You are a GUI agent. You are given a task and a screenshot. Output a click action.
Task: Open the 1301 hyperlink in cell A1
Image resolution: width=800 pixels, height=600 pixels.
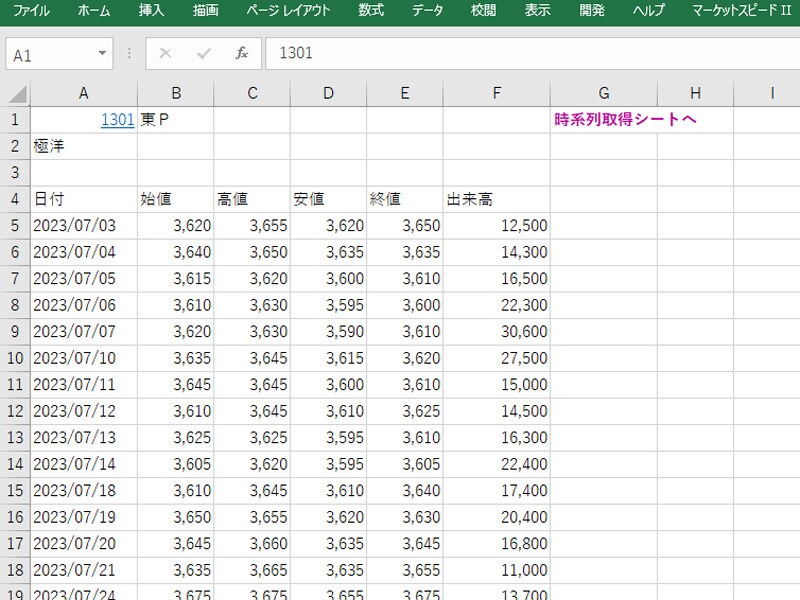[118, 120]
